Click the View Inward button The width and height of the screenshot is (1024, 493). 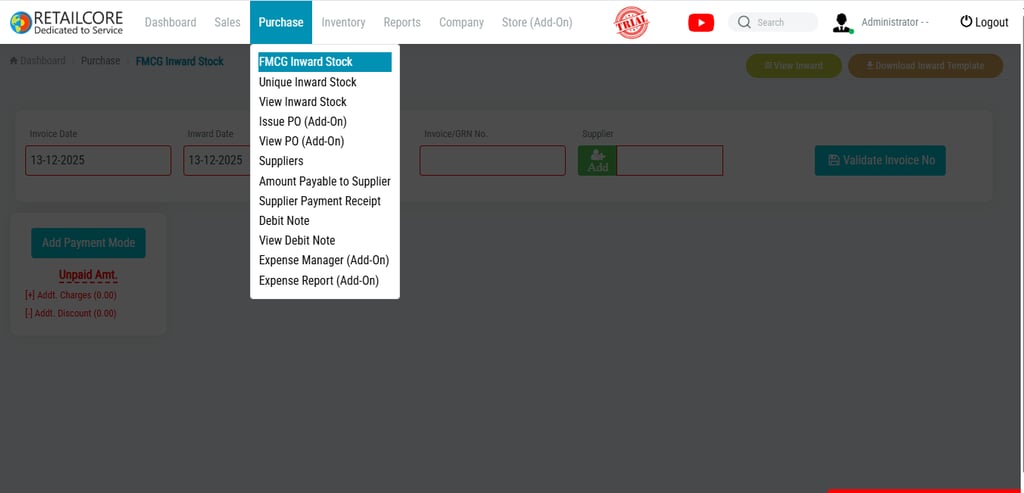tap(793, 66)
